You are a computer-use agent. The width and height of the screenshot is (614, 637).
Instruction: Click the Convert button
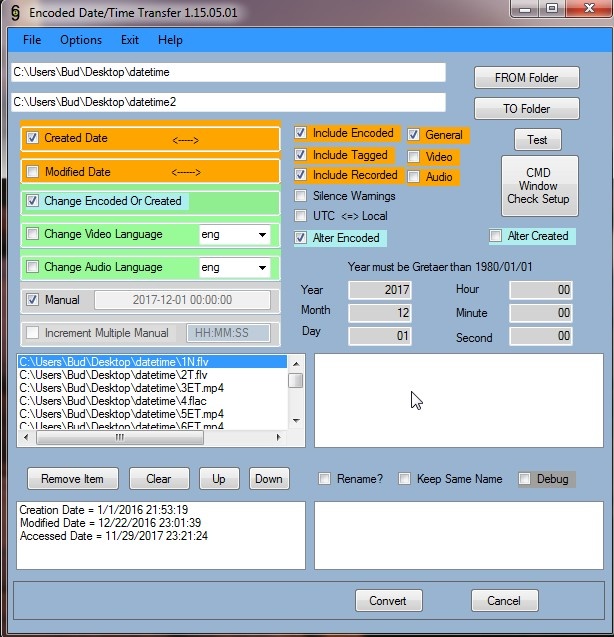tap(388, 600)
